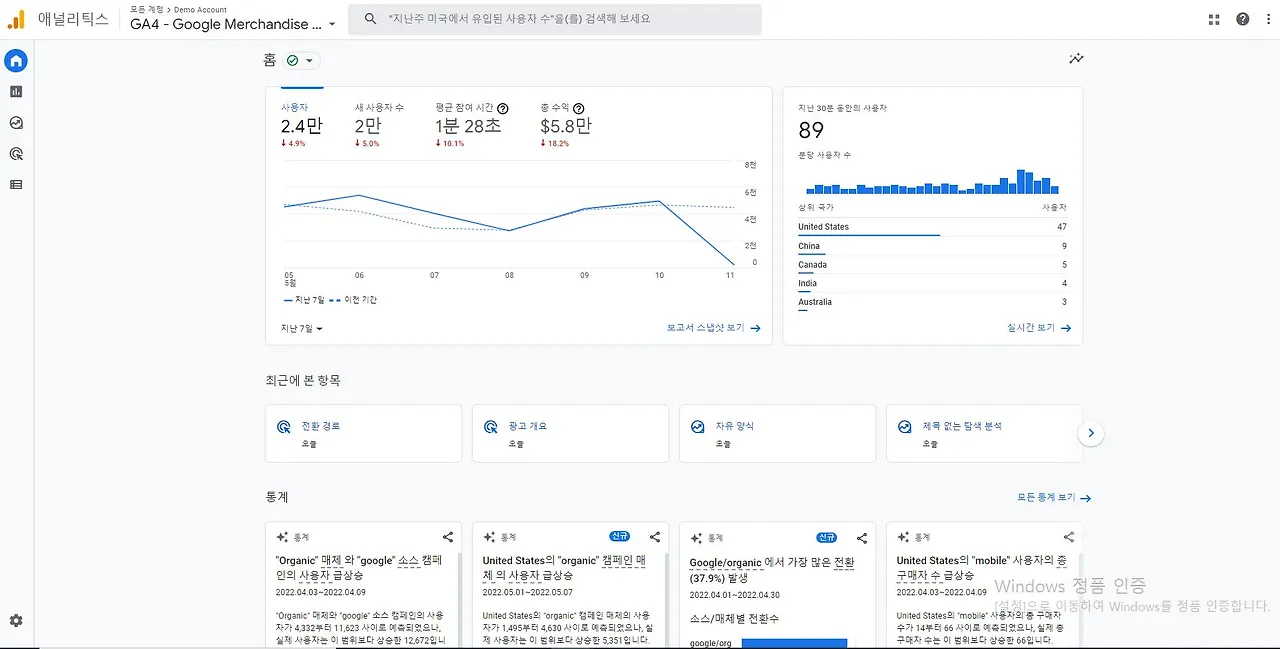Select the 평균 참여 시간 metric tab

(x=472, y=126)
